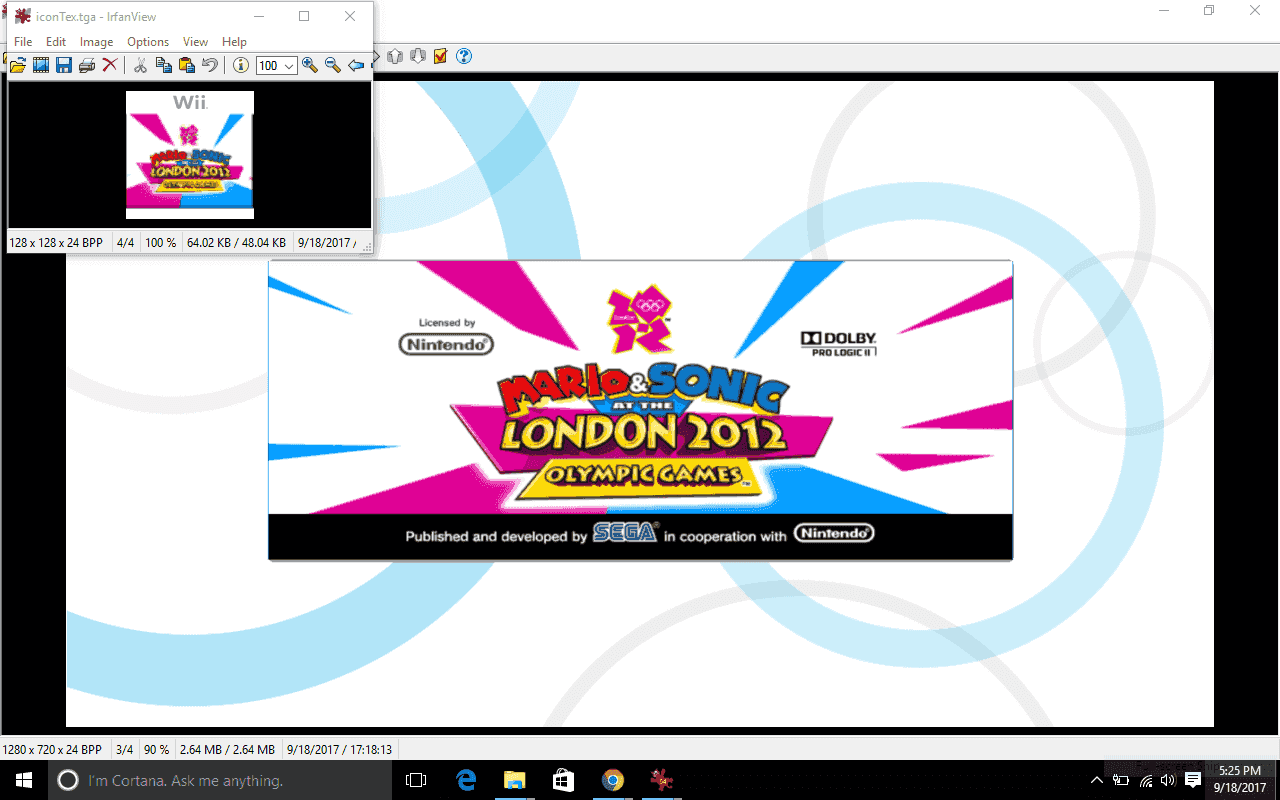
Task: Open Google Chrome from the taskbar
Action: (x=612, y=780)
